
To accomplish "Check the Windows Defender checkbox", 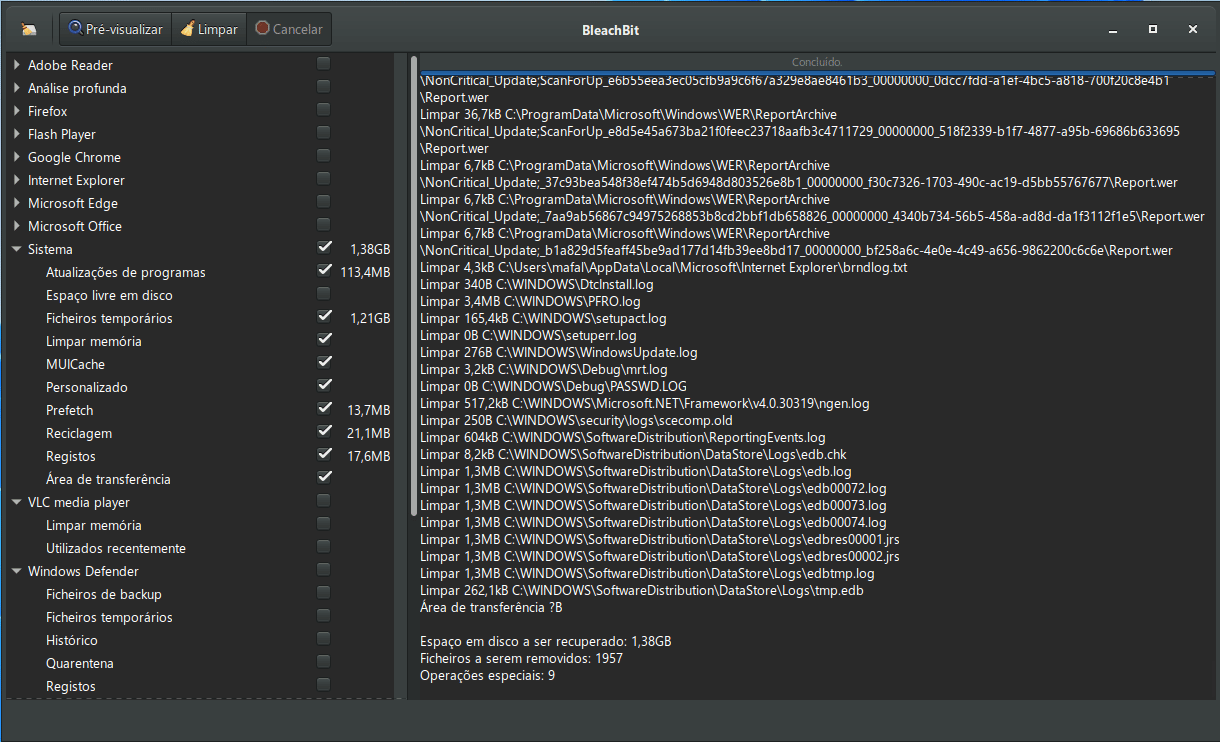I will pos(324,570).
